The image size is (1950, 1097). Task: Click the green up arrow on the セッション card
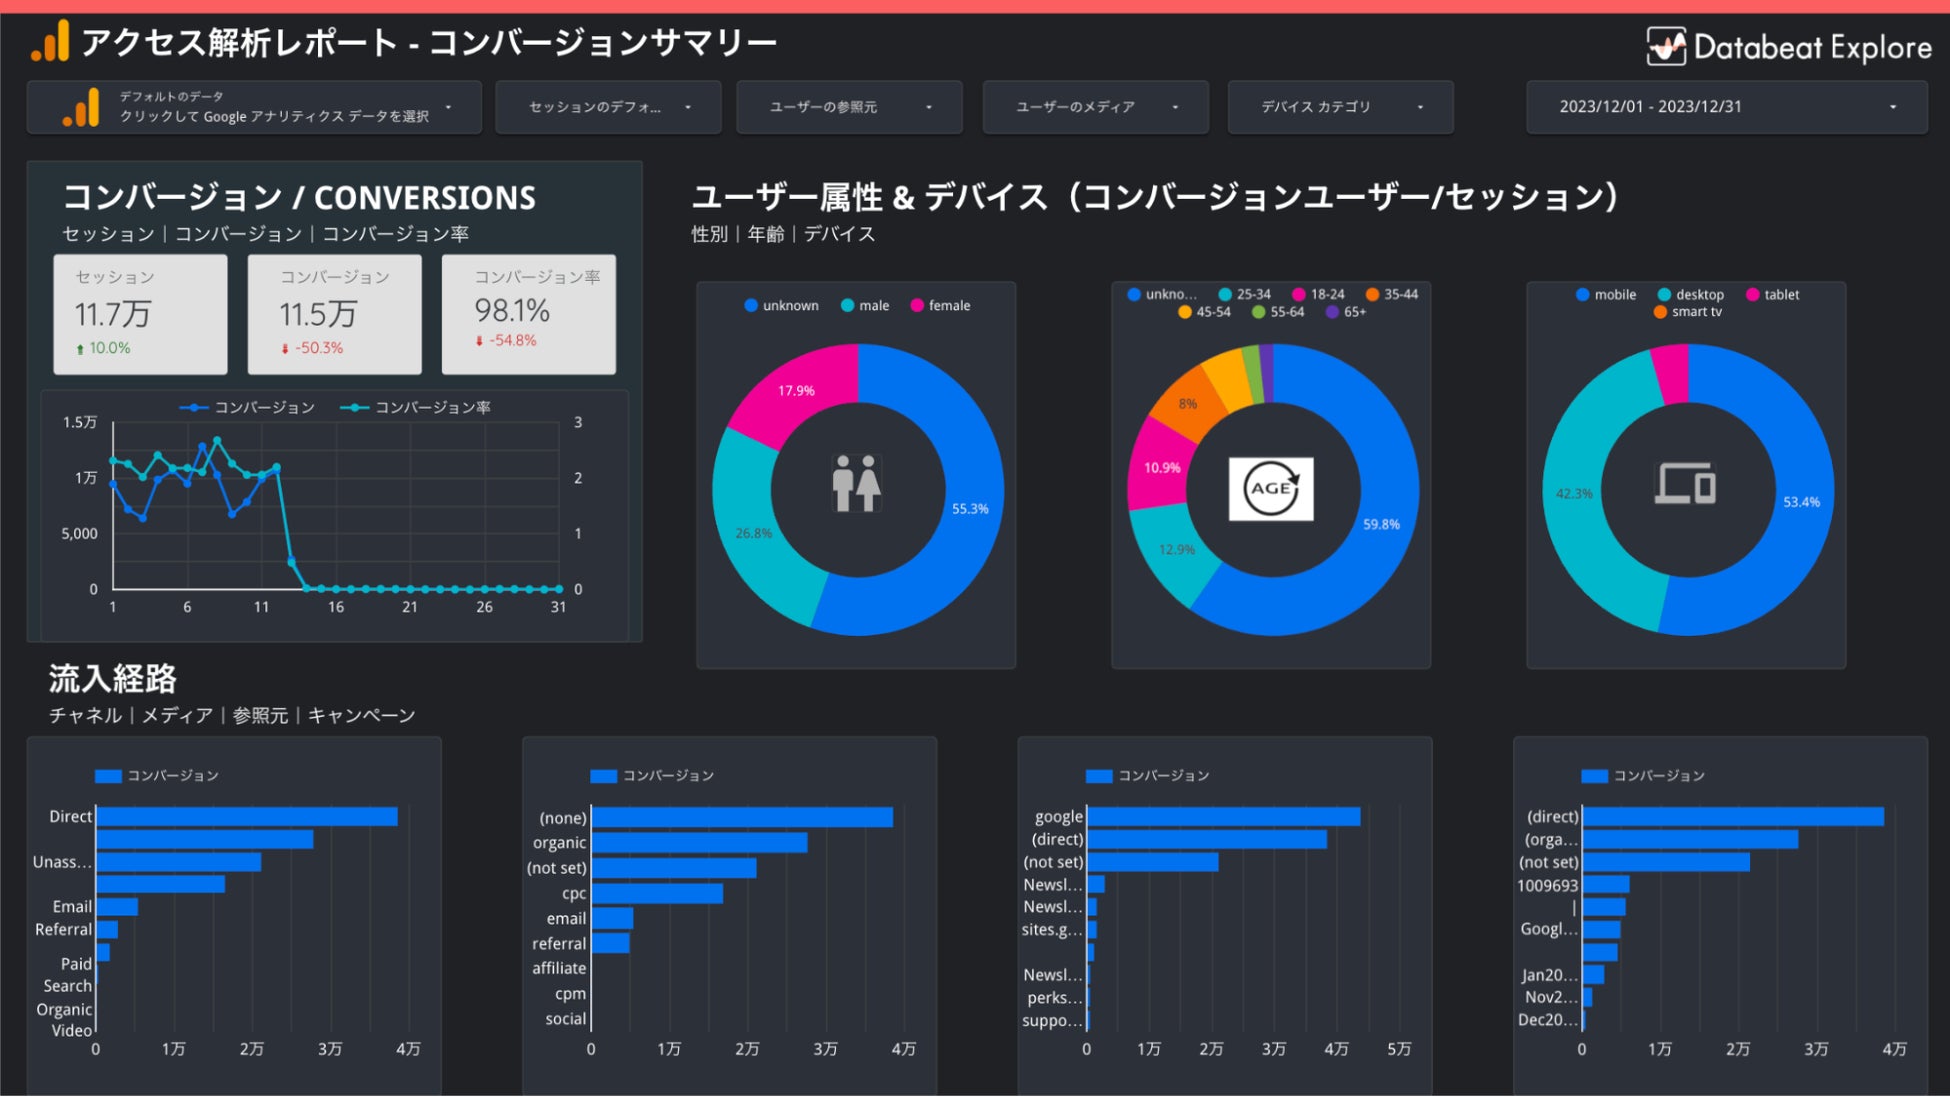[80, 349]
